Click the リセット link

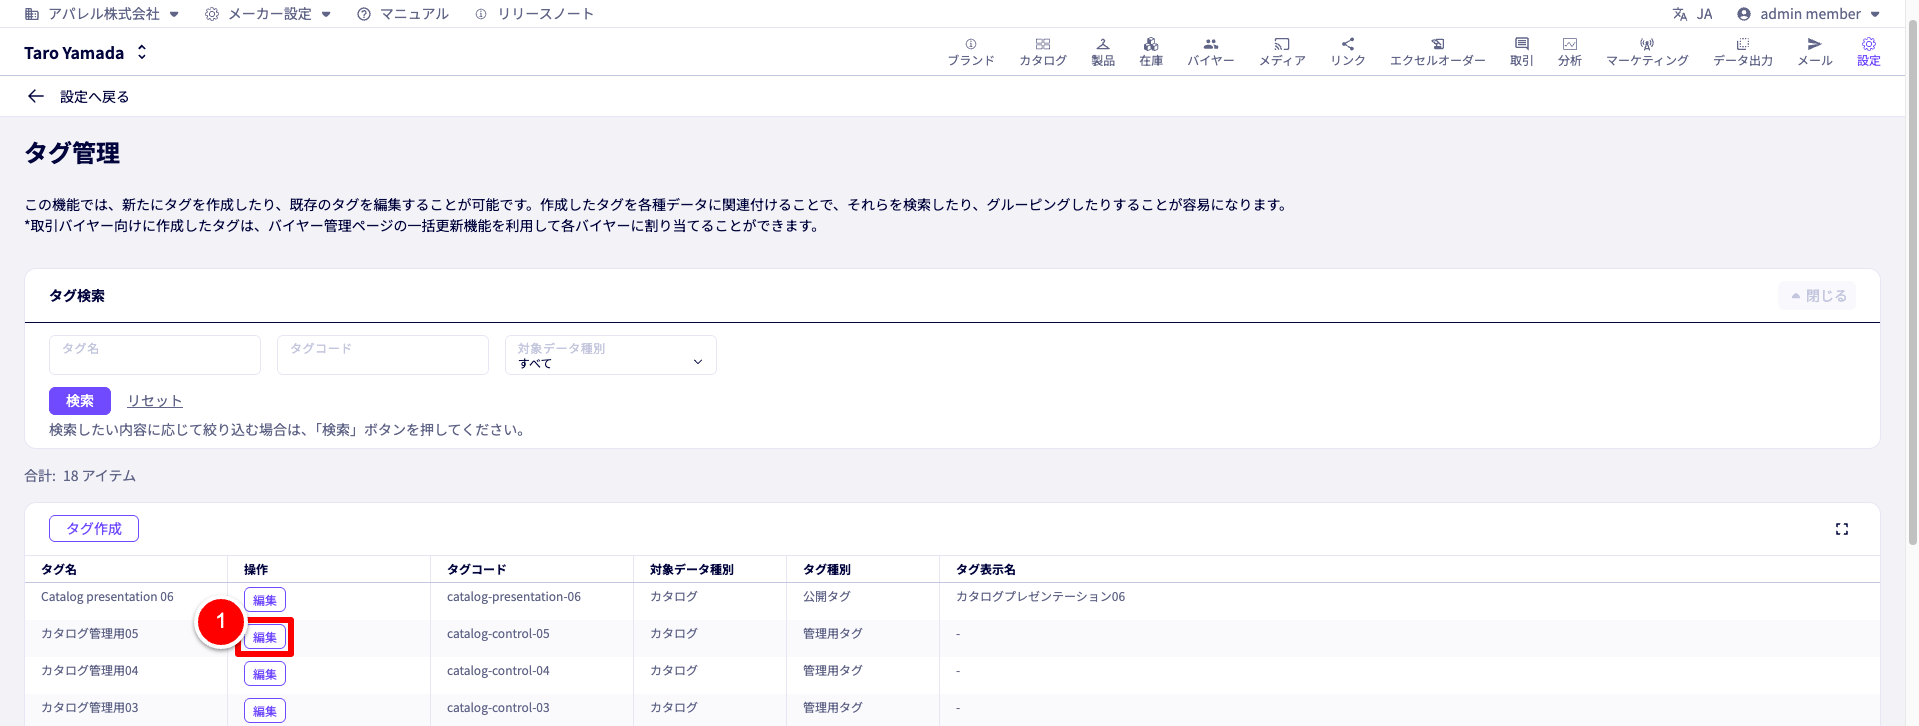(154, 401)
